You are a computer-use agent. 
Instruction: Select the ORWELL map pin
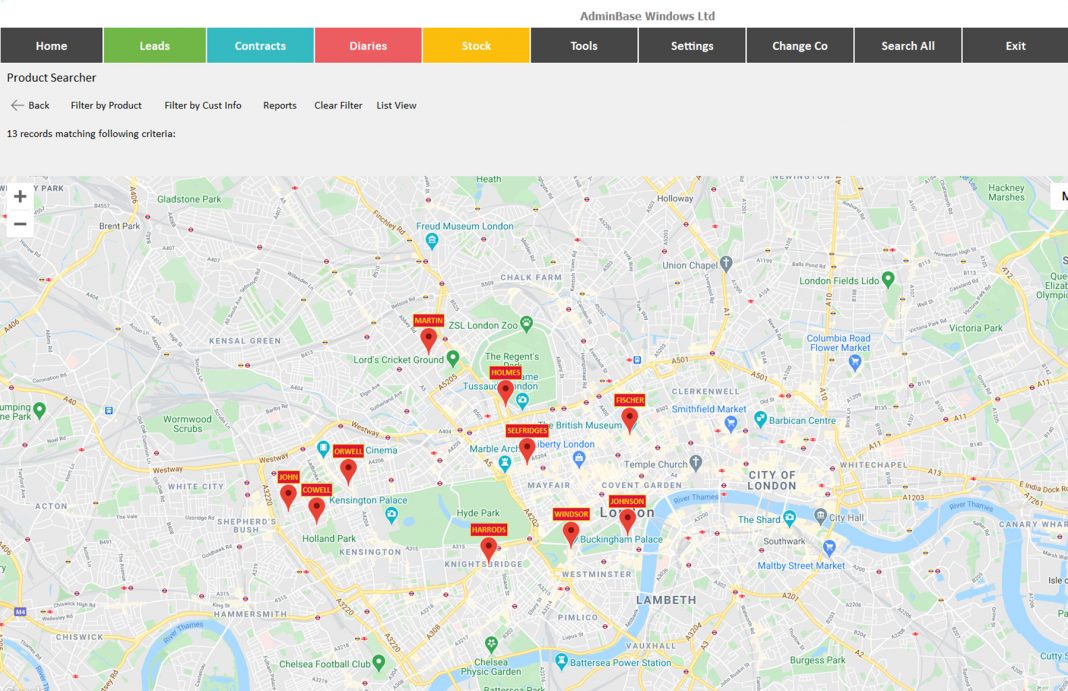pos(348,470)
